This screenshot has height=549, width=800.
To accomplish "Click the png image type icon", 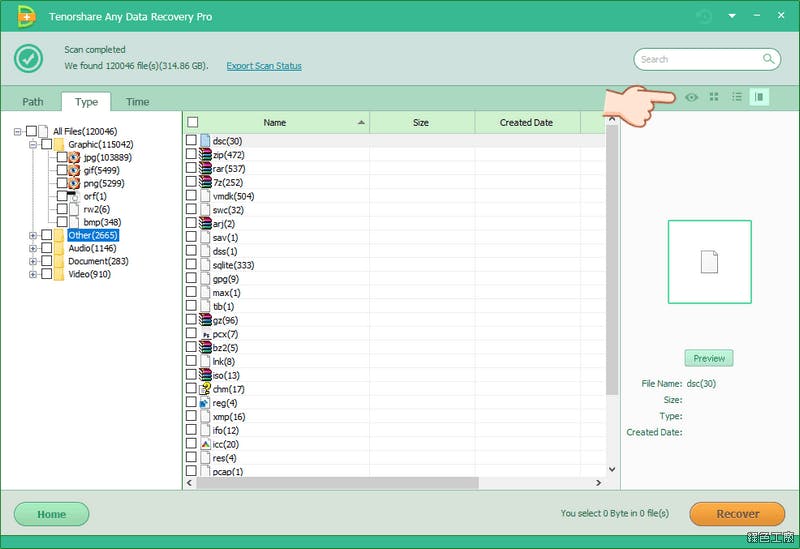I will (74, 183).
